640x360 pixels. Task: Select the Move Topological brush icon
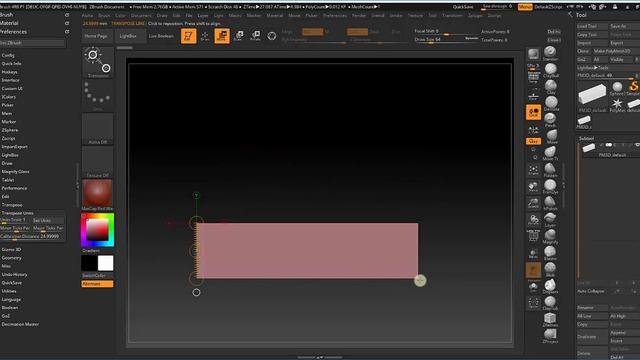(x=550, y=153)
